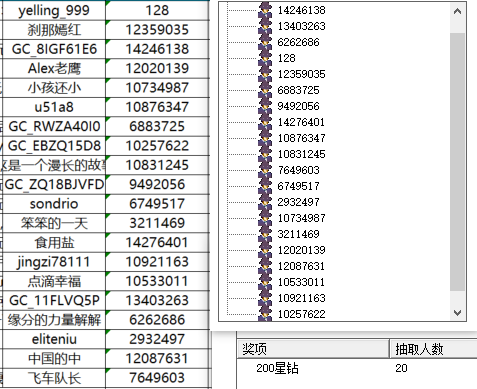Click the scroll up arrow of winner list
Viewport: 477px width, 389px height.
pos(457,11)
